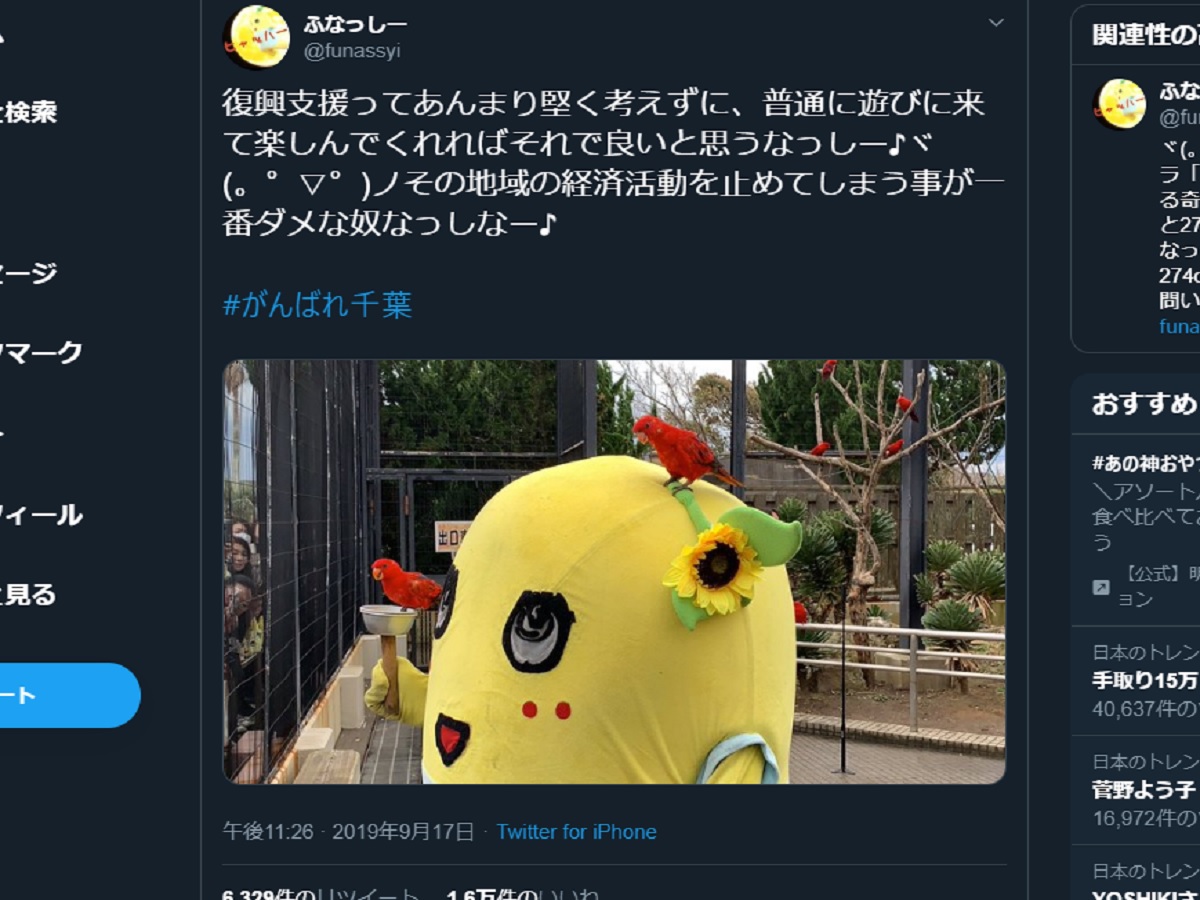Open the ふなっしー display name link
The height and width of the screenshot is (900, 1200).
pos(355,24)
